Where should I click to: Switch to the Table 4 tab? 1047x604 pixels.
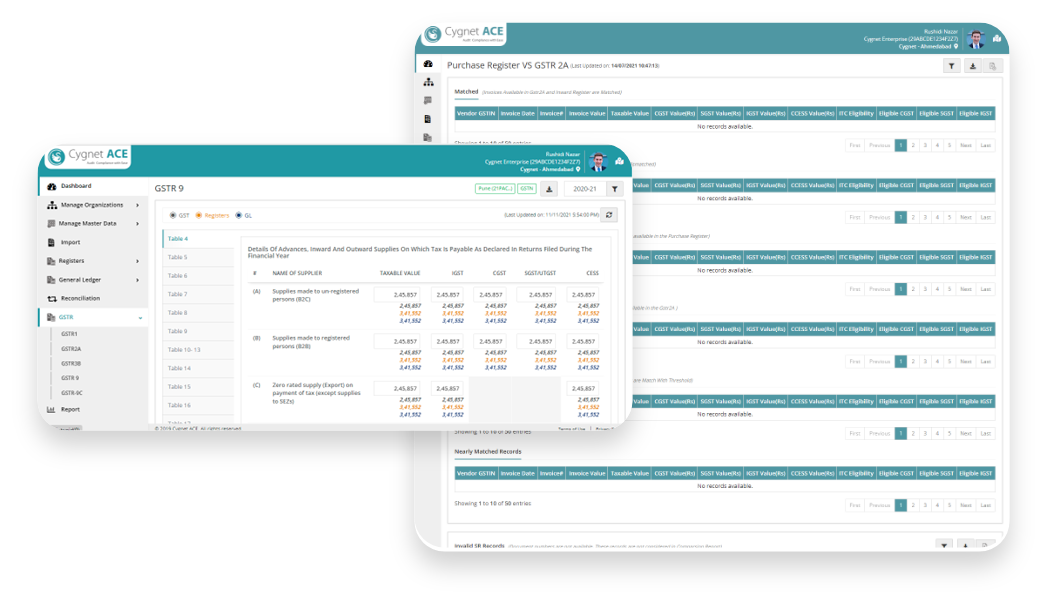(198, 239)
